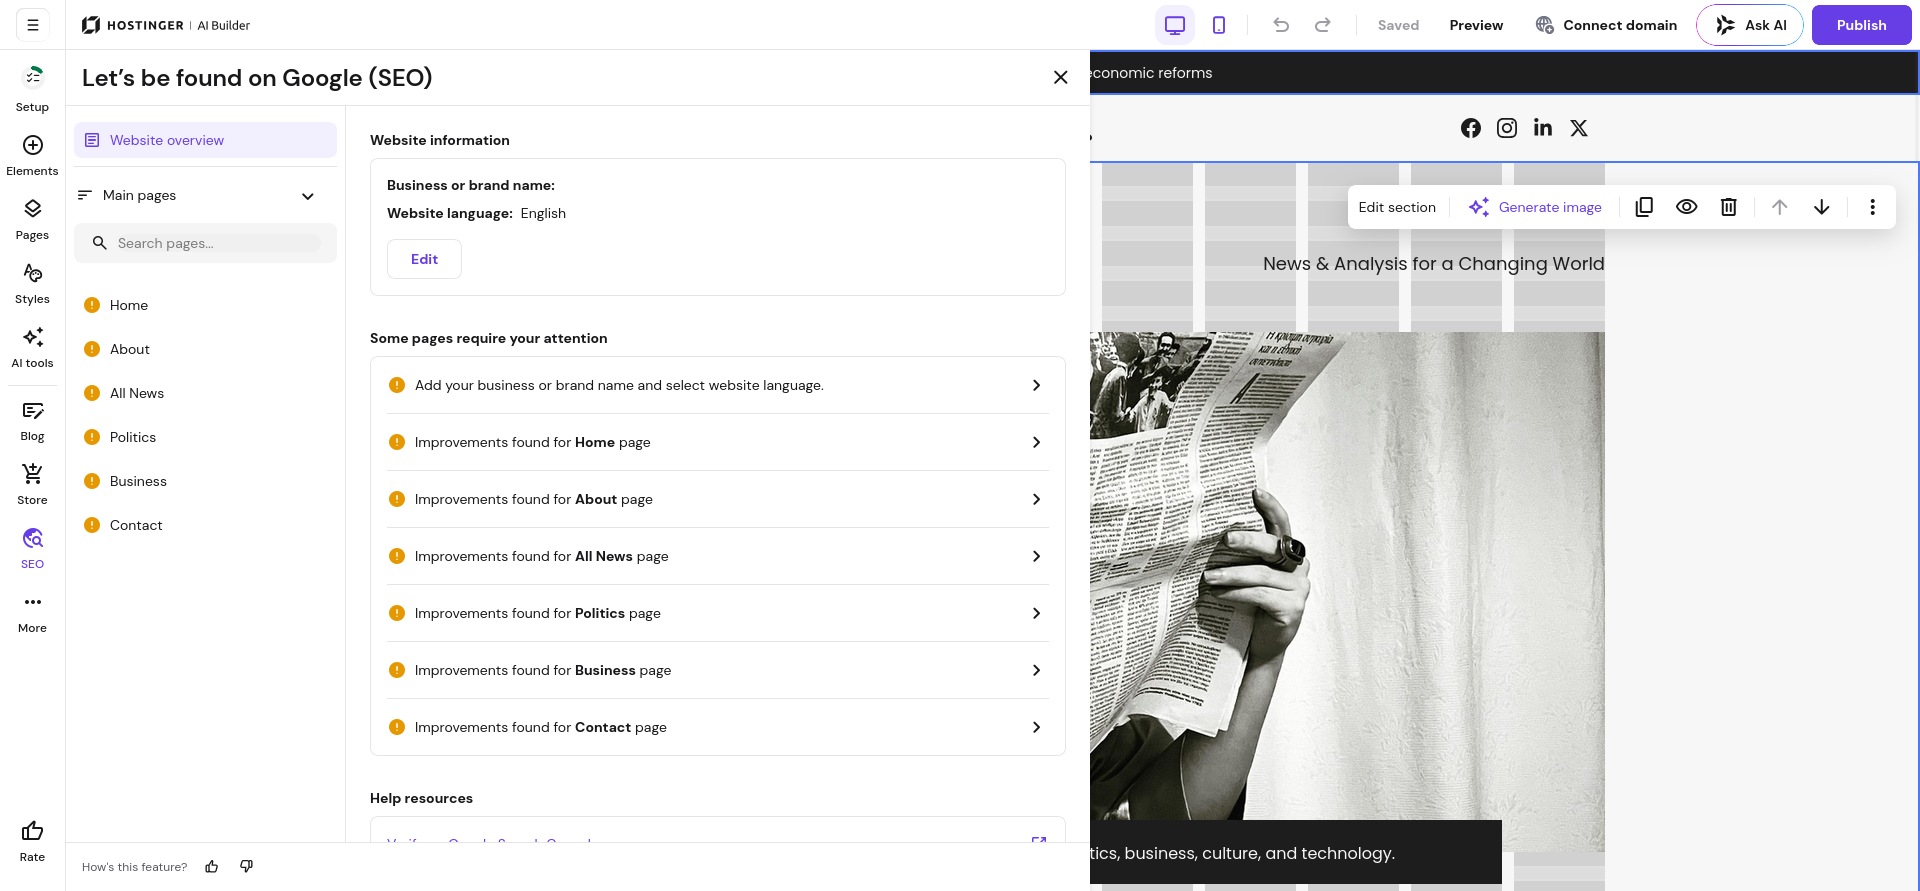
Task: Close the SEO panel
Action: coord(1061,77)
